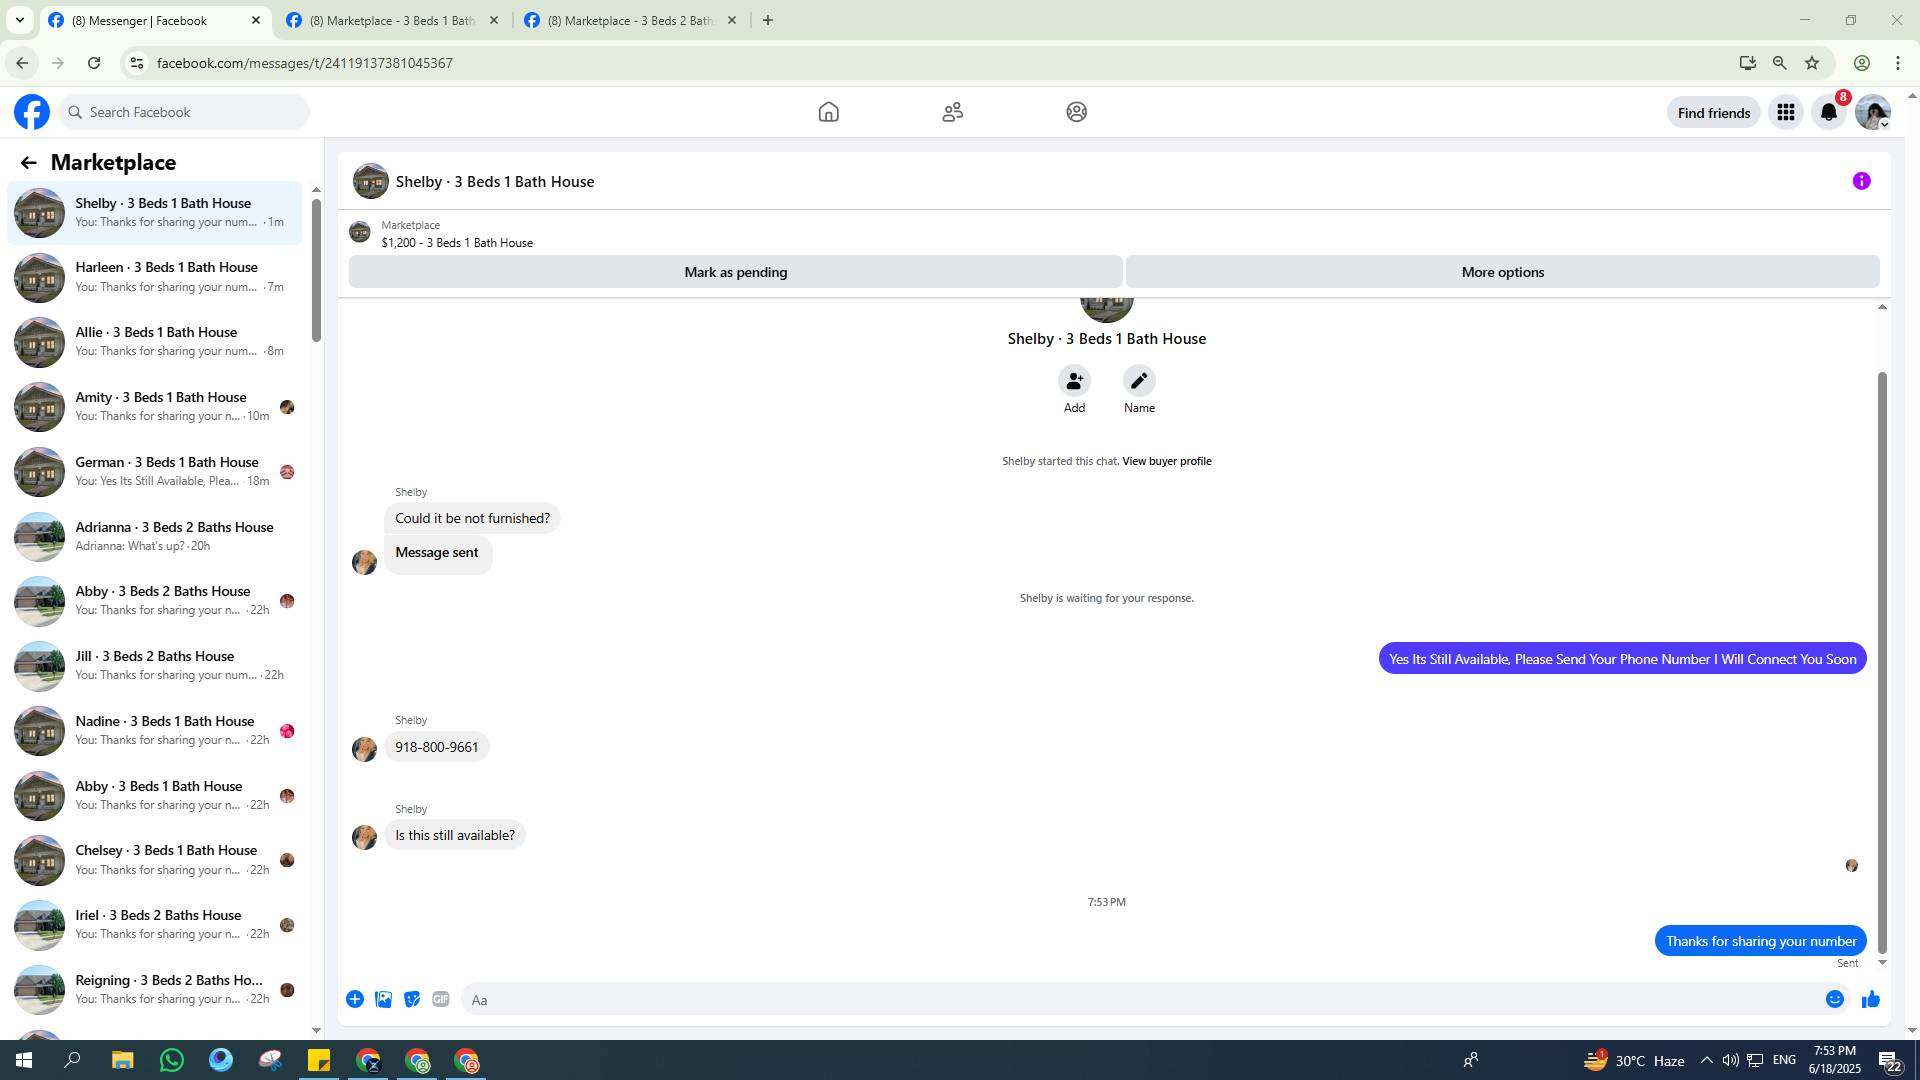Viewport: 1920px width, 1080px height.
Task: Switch to Marketplace 3 Beds 1 Bath tab
Action: (393, 21)
